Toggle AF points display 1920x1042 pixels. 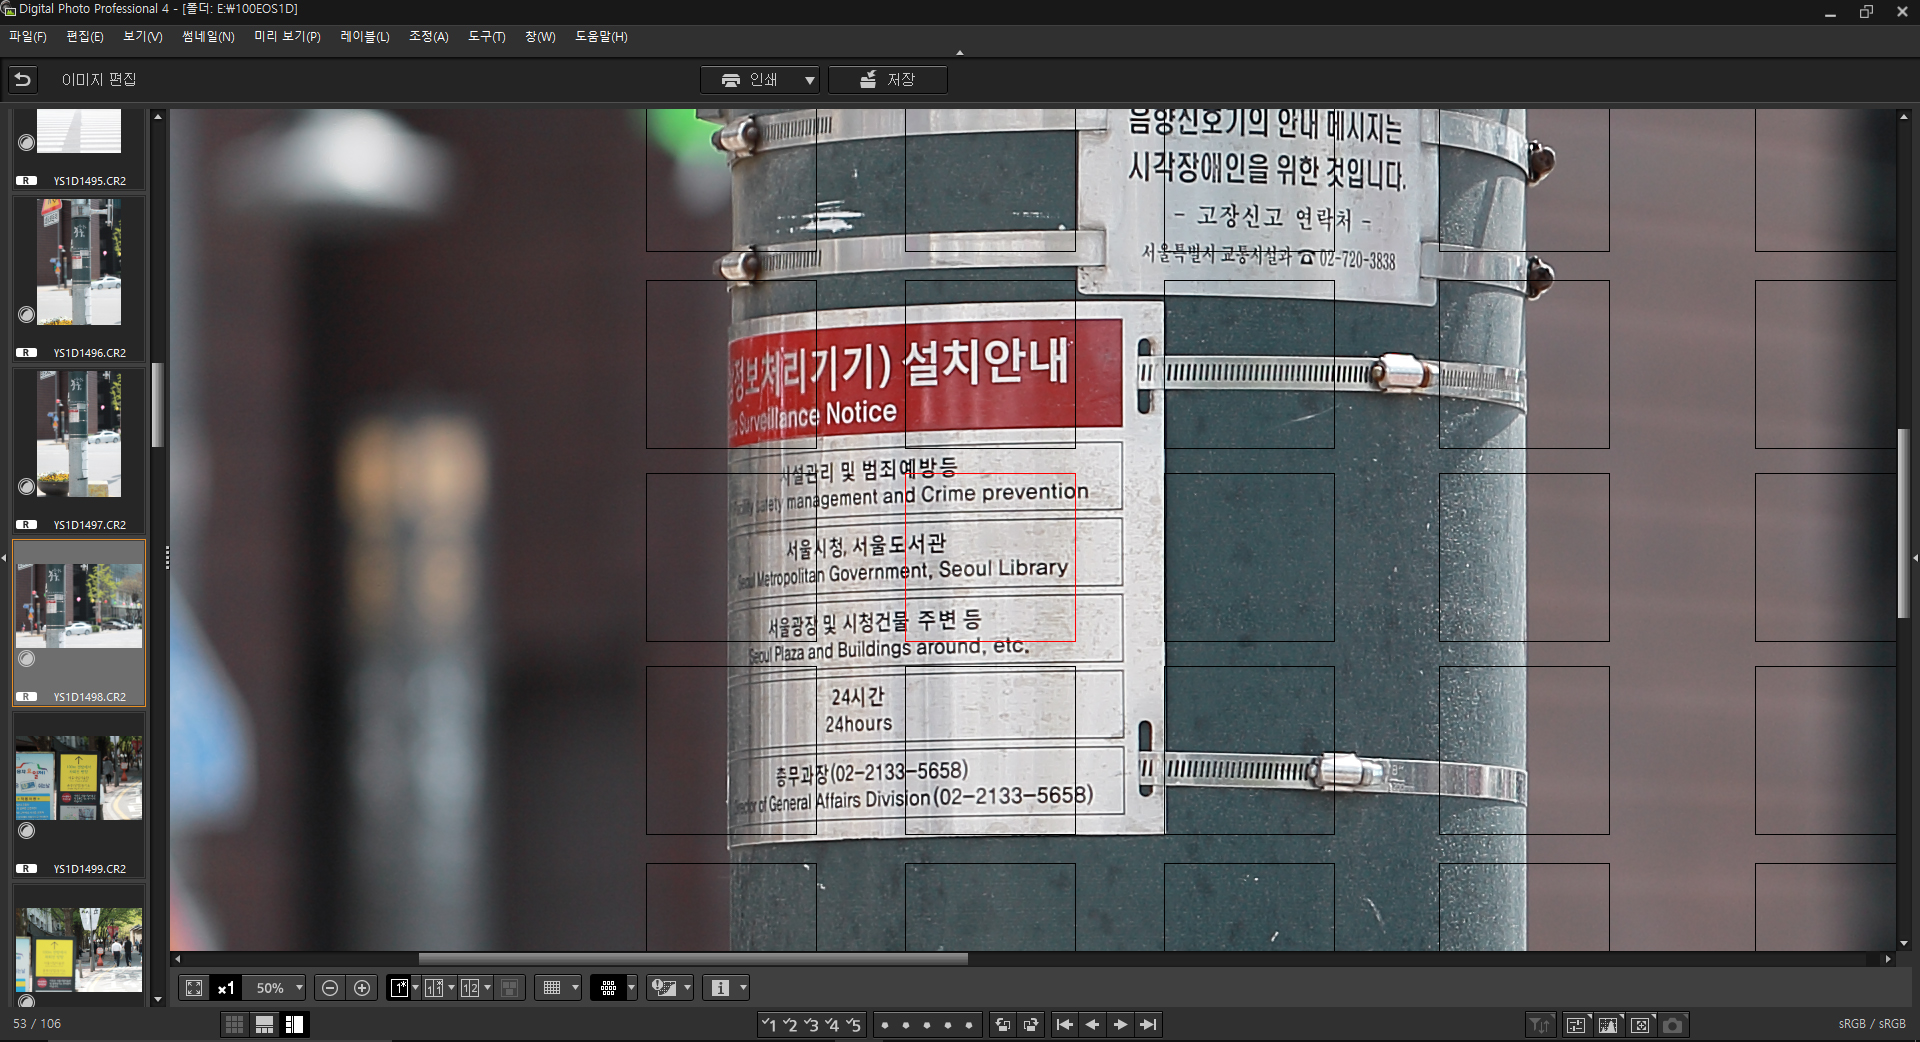point(608,988)
